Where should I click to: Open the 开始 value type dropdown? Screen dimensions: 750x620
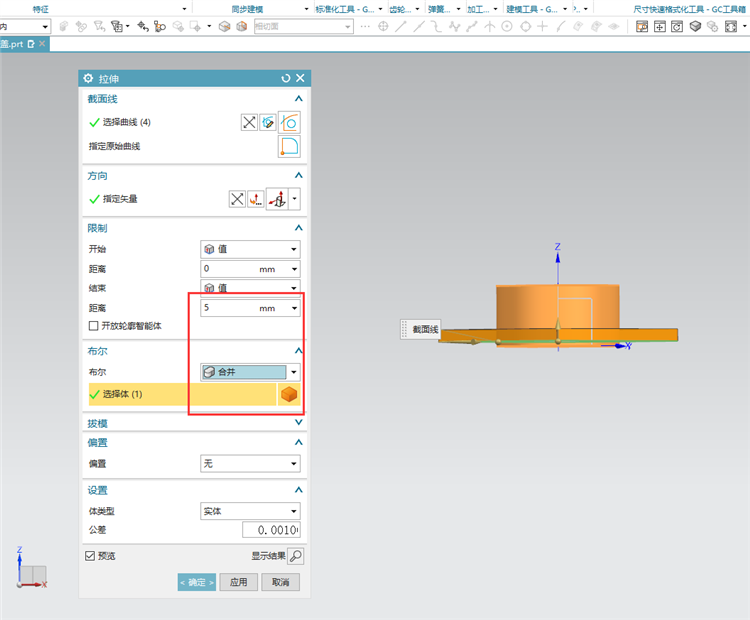point(250,249)
